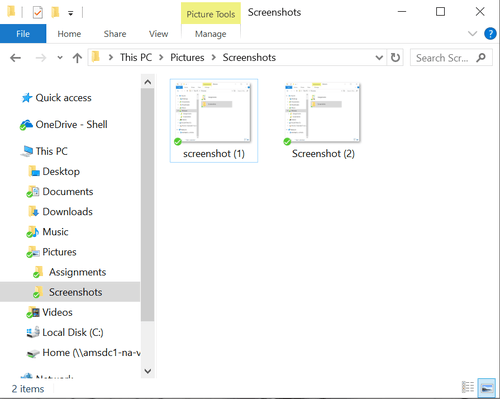This screenshot has height=399, width=500.
Task: Click navigation pane scroll up arrow
Action: (x=148, y=82)
